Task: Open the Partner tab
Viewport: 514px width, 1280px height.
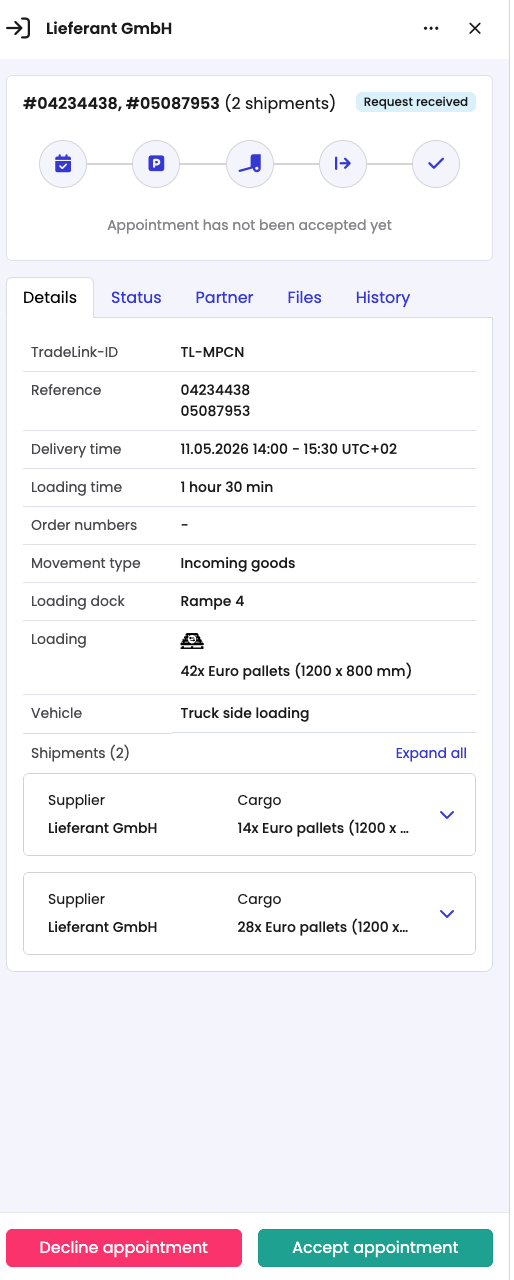Action: [x=224, y=297]
